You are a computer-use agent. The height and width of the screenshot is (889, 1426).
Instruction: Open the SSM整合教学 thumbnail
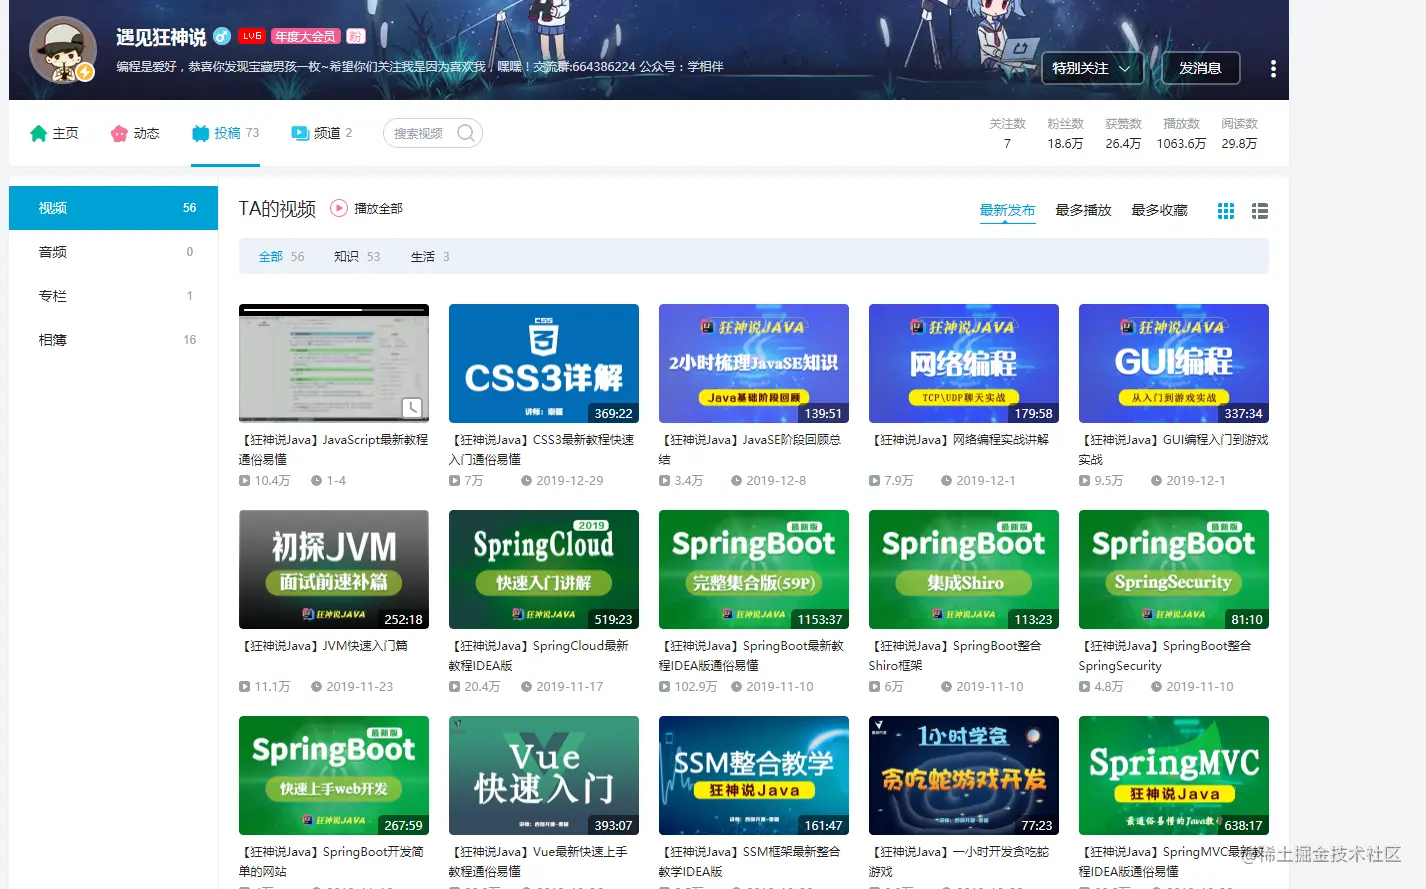(x=754, y=775)
